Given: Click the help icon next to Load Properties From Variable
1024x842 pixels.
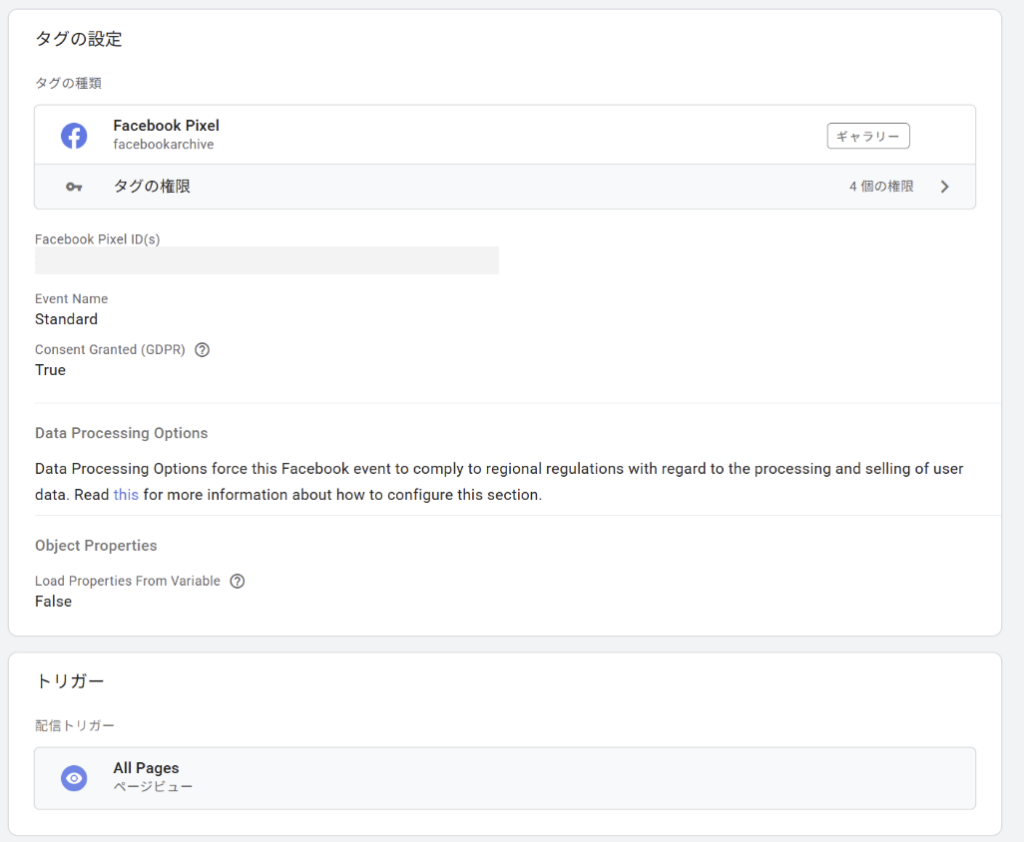Looking at the screenshot, I should coord(238,581).
